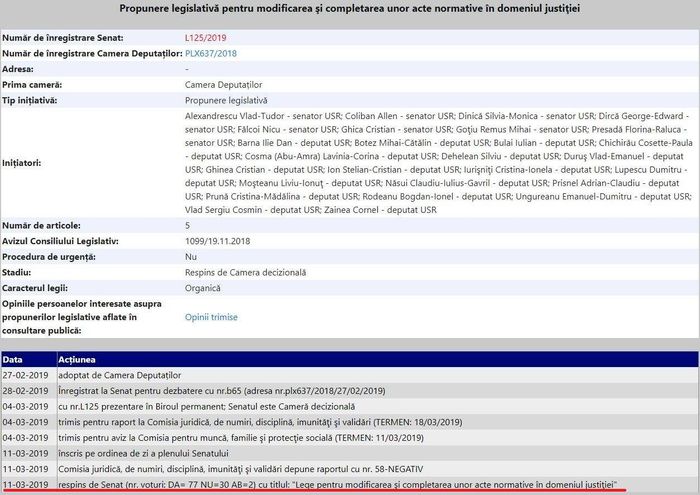Image resolution: width=700 pixels, height=495 pixels.
Task: Select the row 'depune raportul cu nr. 58-NEGATIV'
Action: [x=378, y=469]
